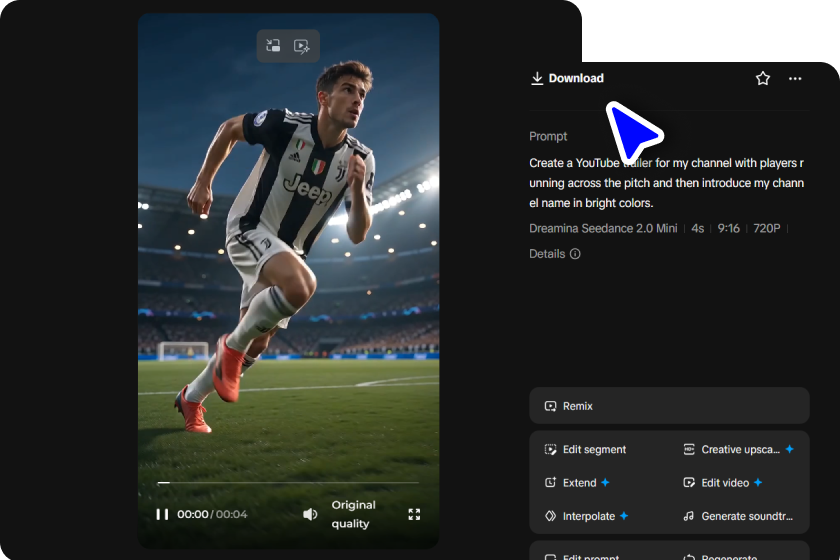Screen dimensions: 840x560
Task: Click the 00:00 / 00:04 time display
Action: (x=212, y=514)
